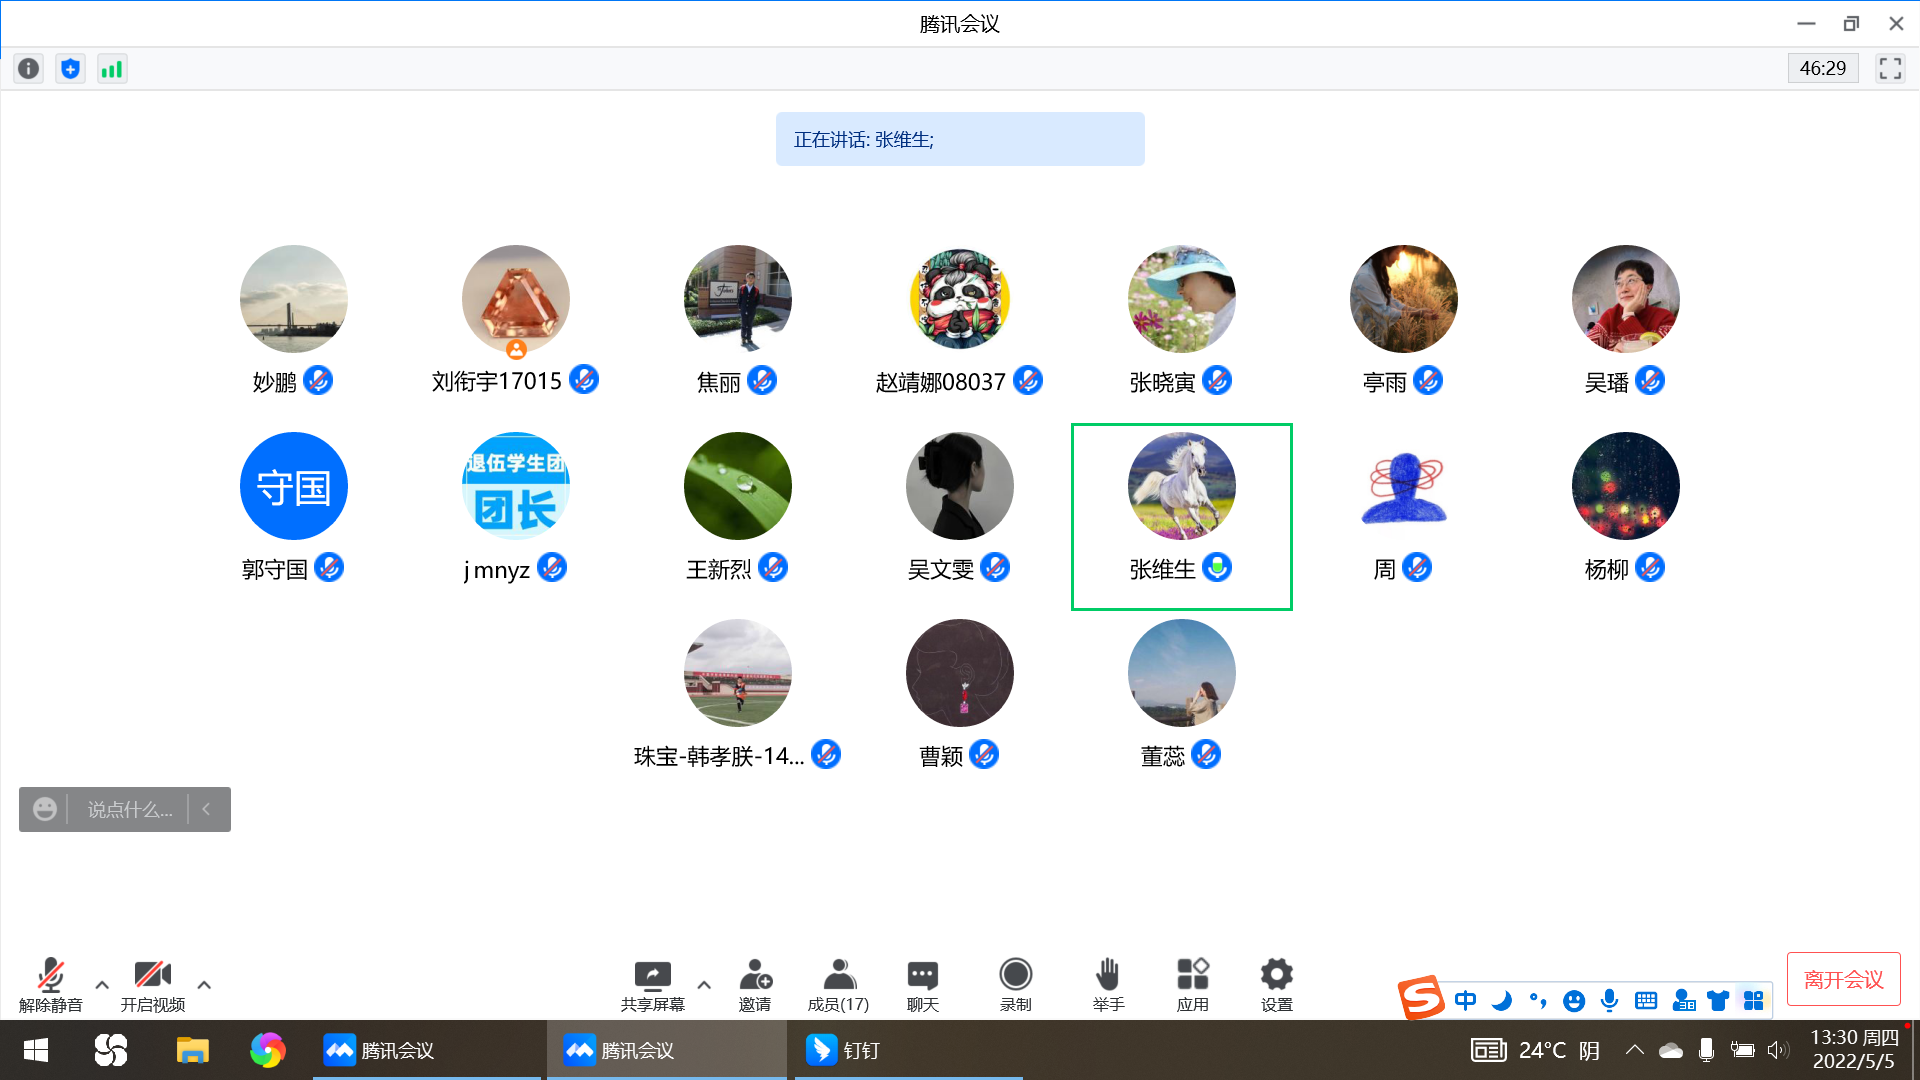The height and width of the screenshot is (1080, 1920).
Task: Click the 说点什么 chat input field
Action: (130, 809)
